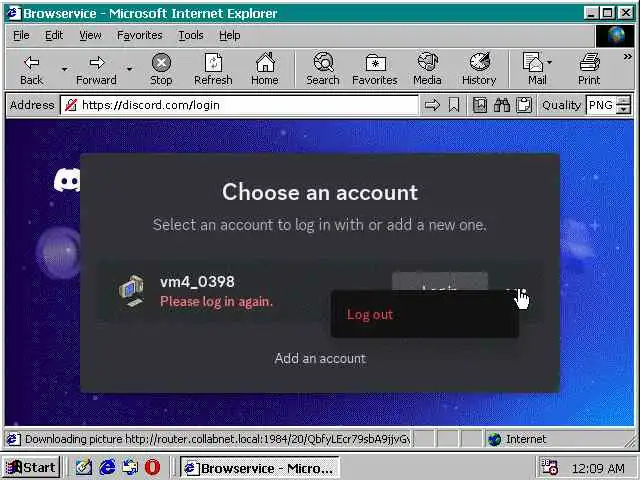Click the book icon in address toolbar
640x480 pixels.
coord(480,105)
